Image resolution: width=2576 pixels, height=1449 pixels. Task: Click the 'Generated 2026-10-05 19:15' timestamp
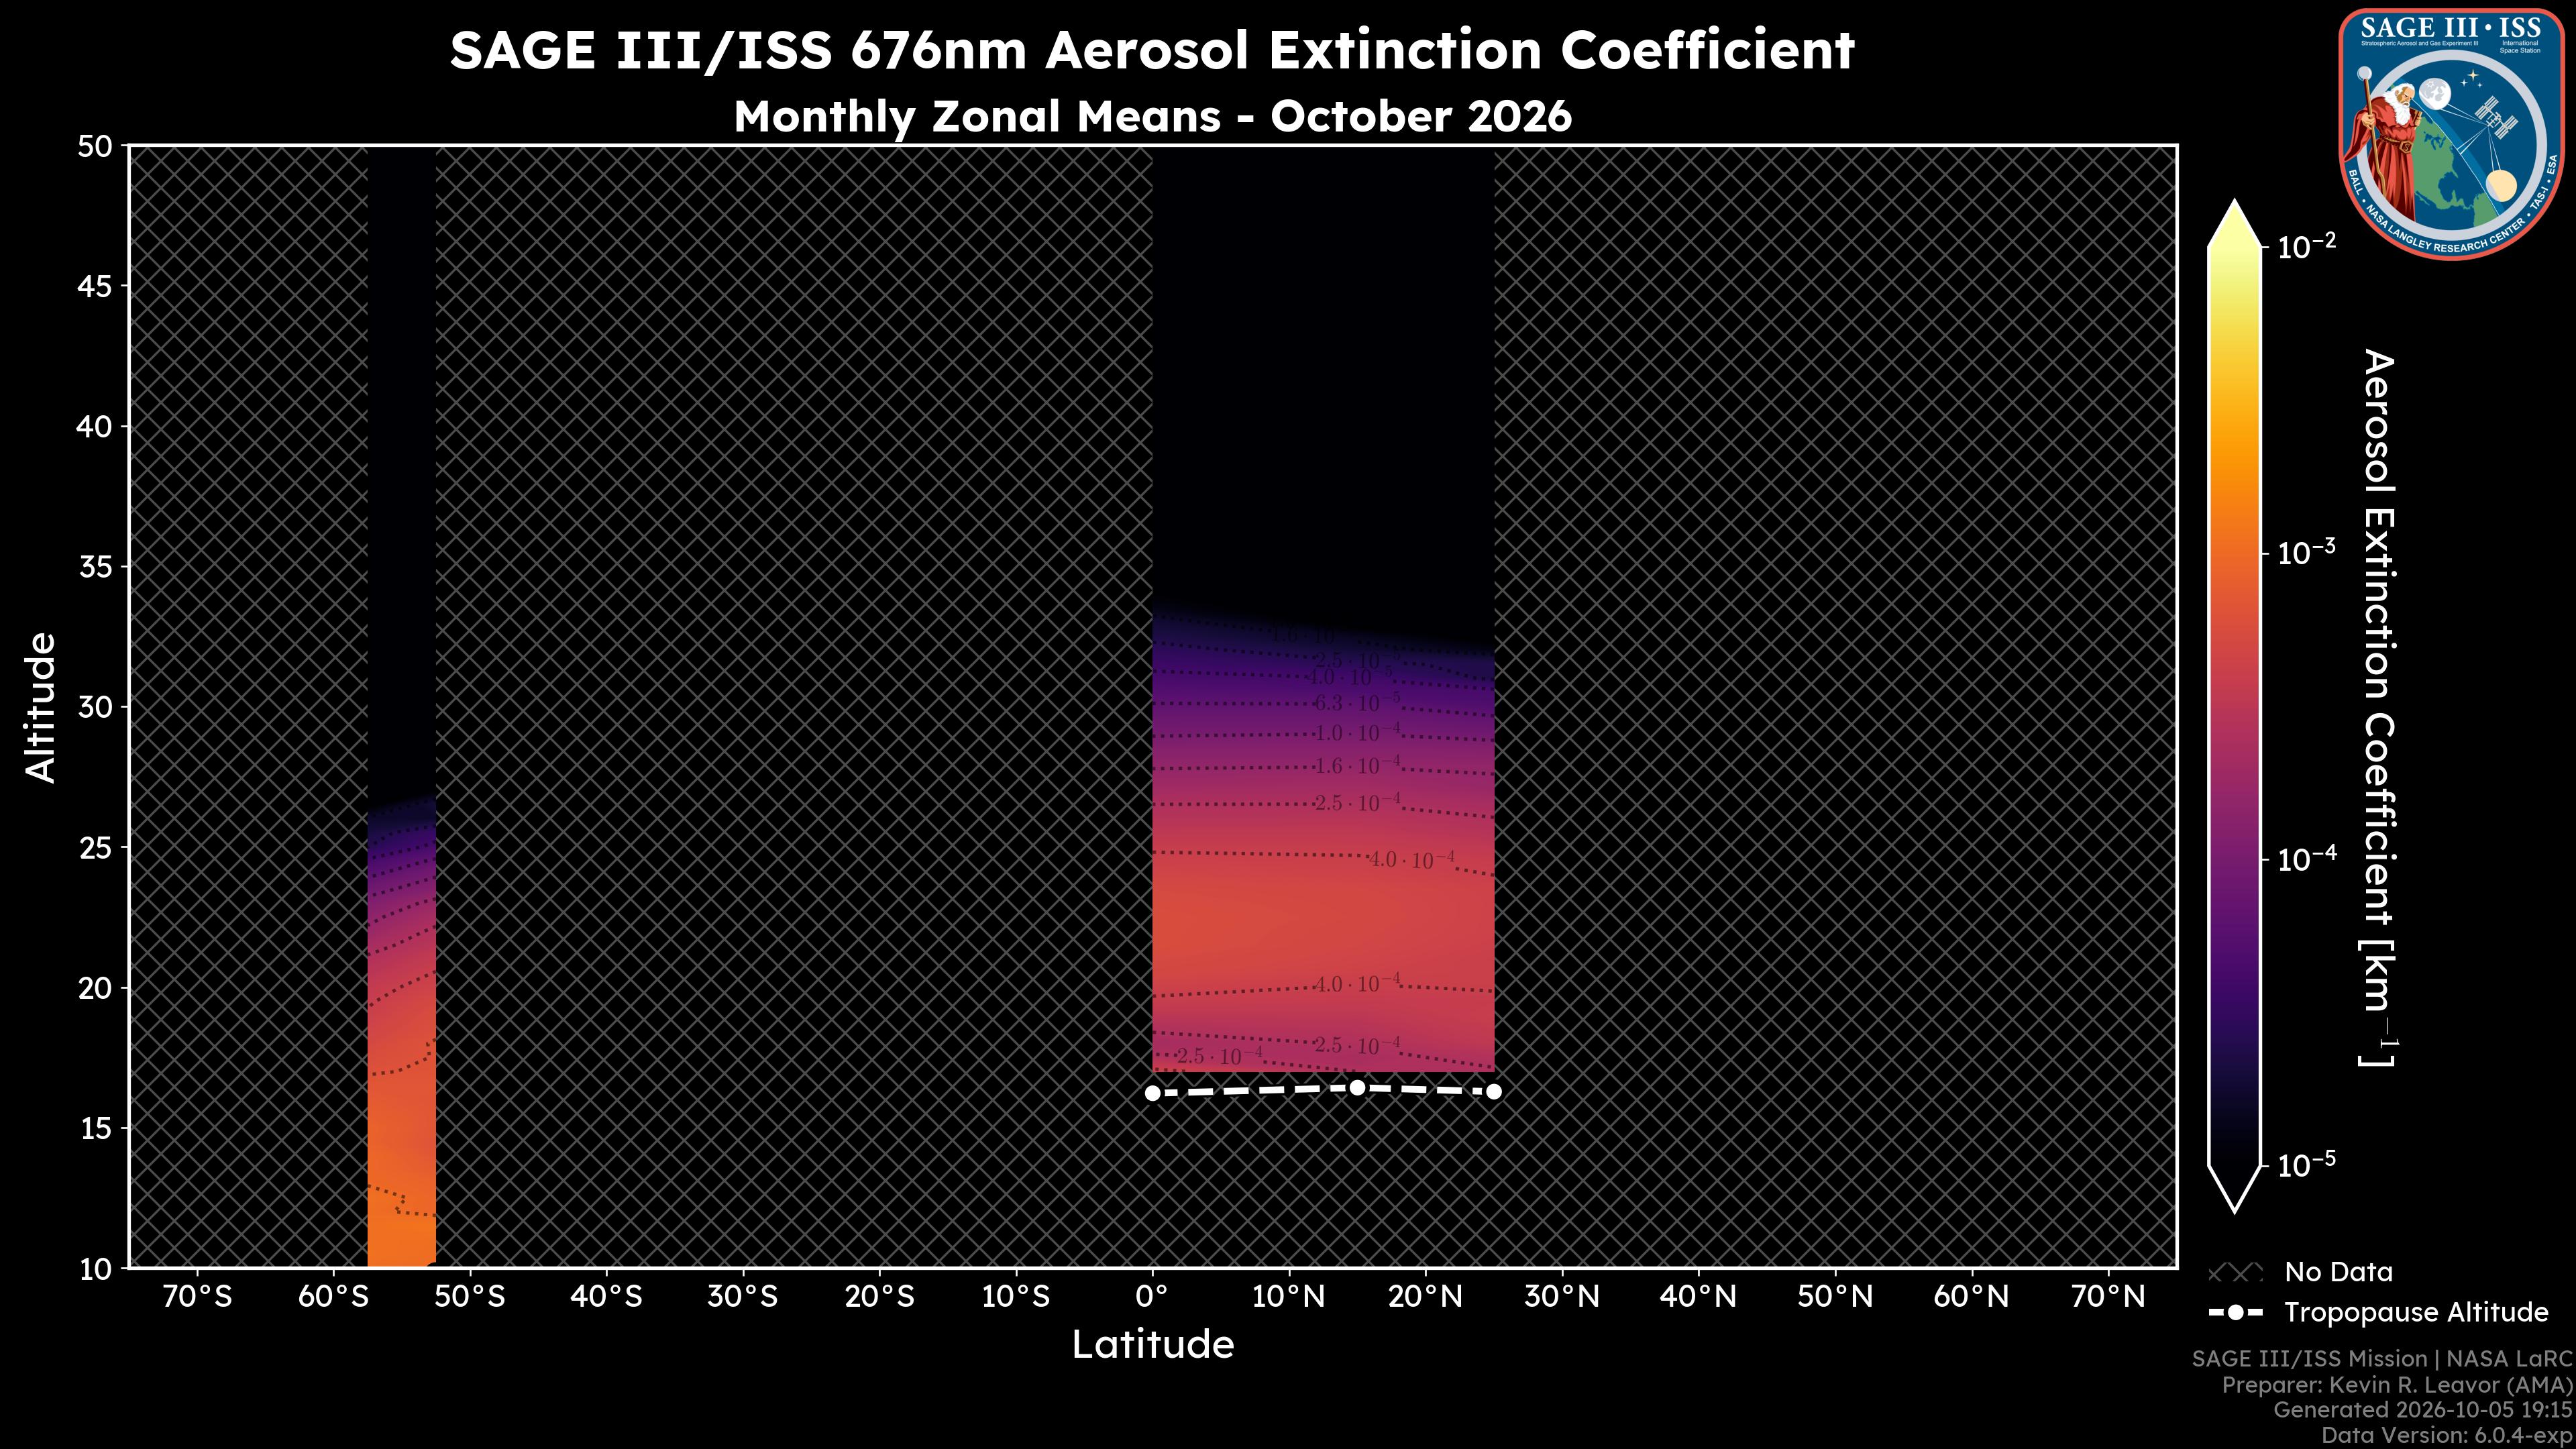tap(2423, 1410)
